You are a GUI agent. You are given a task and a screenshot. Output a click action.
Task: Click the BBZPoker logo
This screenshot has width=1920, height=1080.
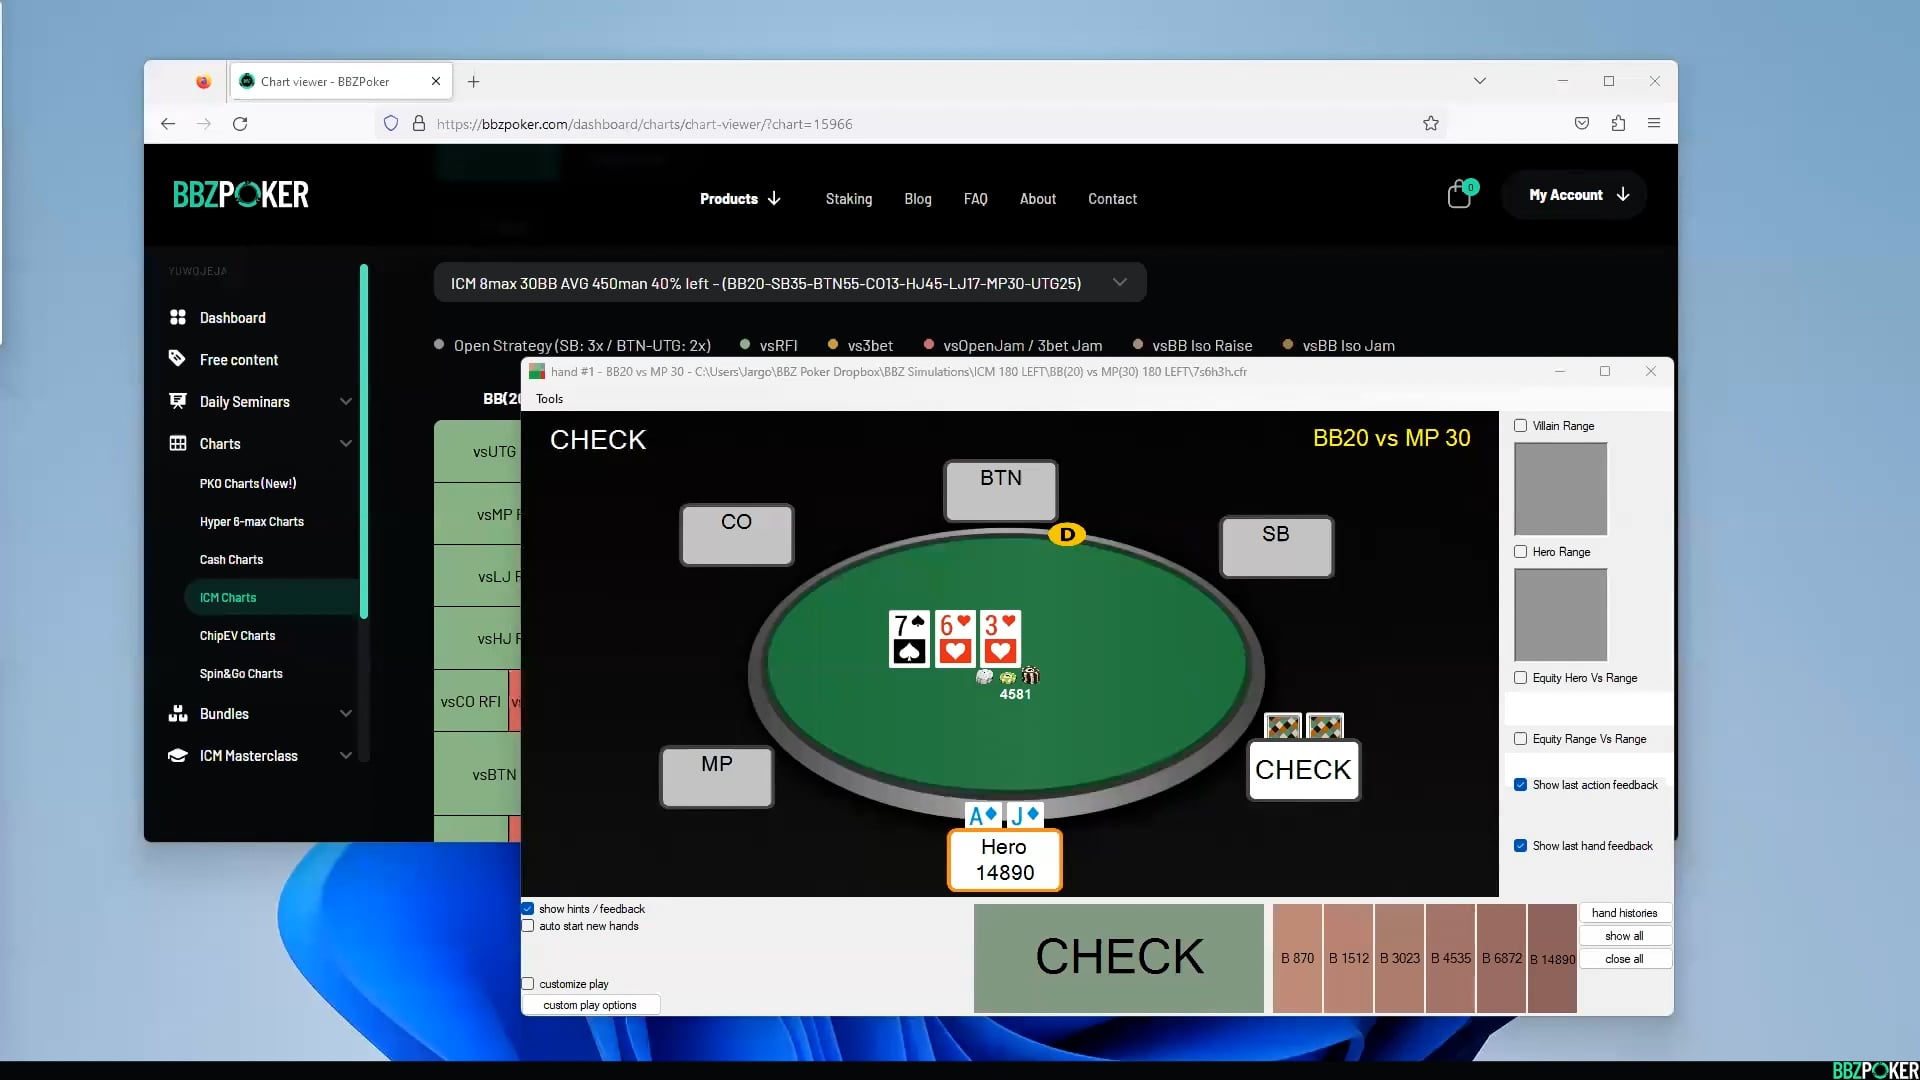(x=240, y=194)
